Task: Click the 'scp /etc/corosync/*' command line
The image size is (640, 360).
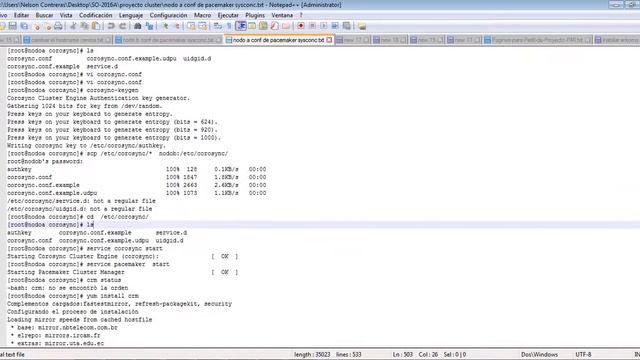Action: pyautogui.click(x=118, y=154)
